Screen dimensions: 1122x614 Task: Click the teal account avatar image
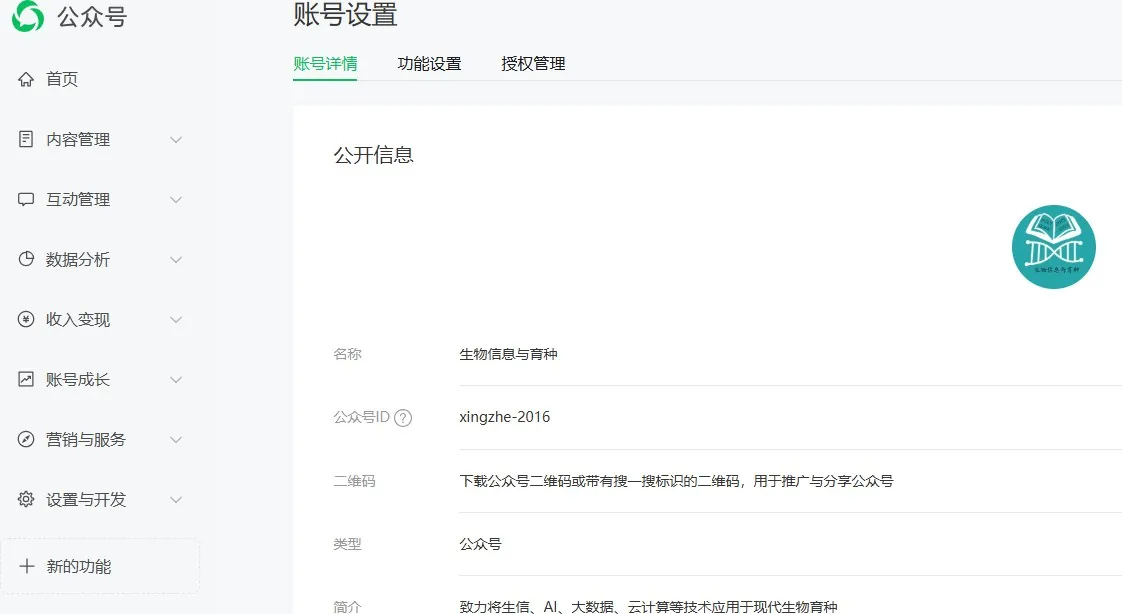click(1053, 247)
